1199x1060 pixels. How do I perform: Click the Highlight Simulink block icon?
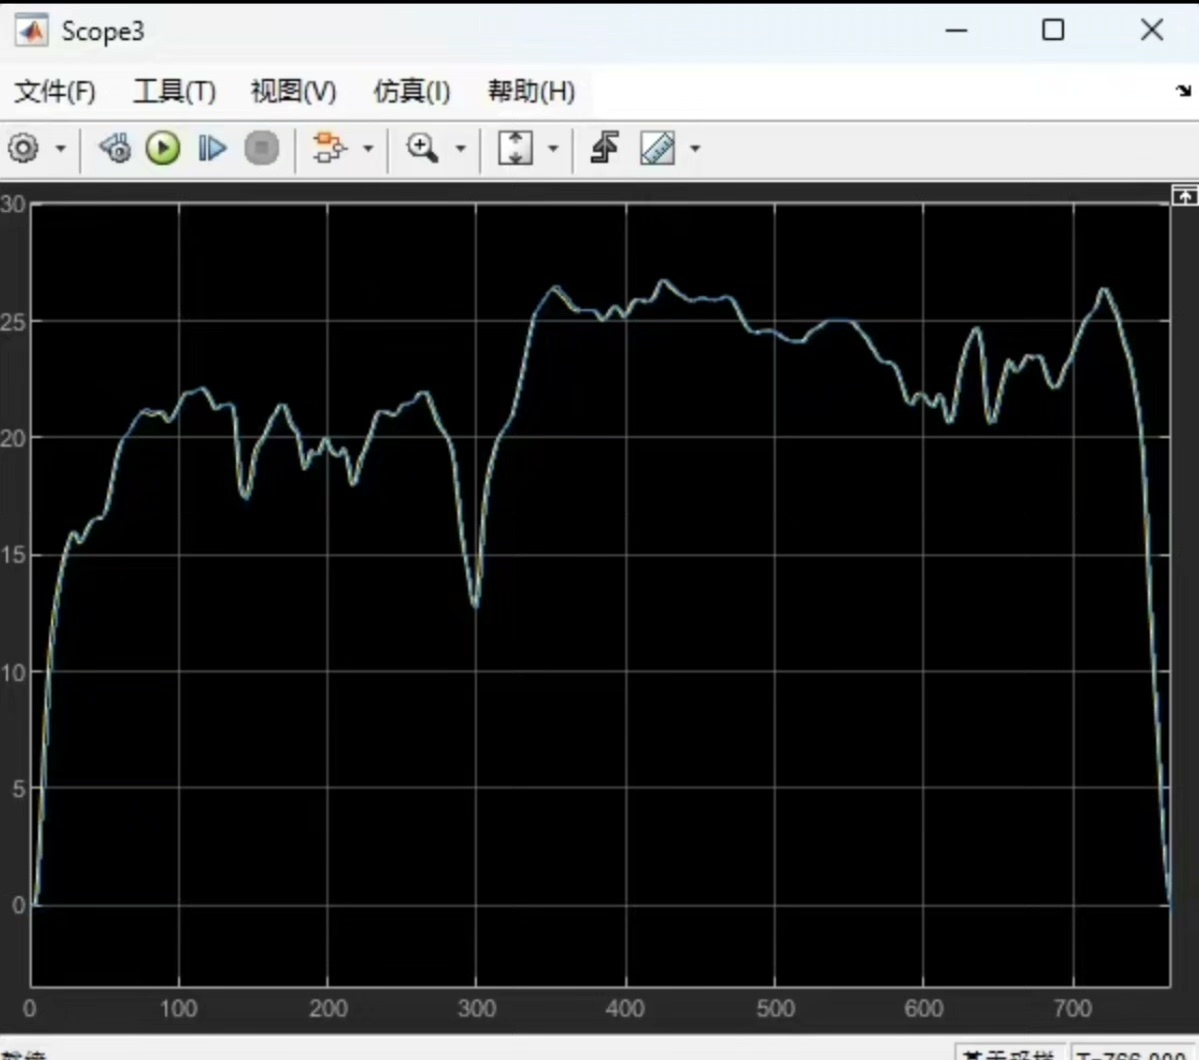click(330, 148)
